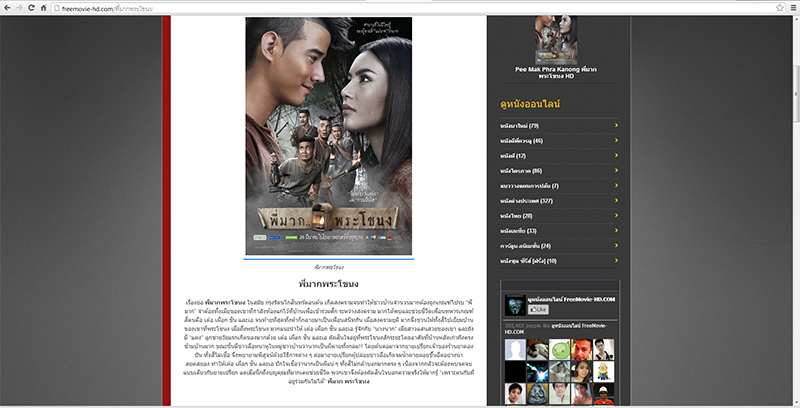Go back using the browser back arrow
The width and height of the screenshot is (800, 408).
point(7,8)
